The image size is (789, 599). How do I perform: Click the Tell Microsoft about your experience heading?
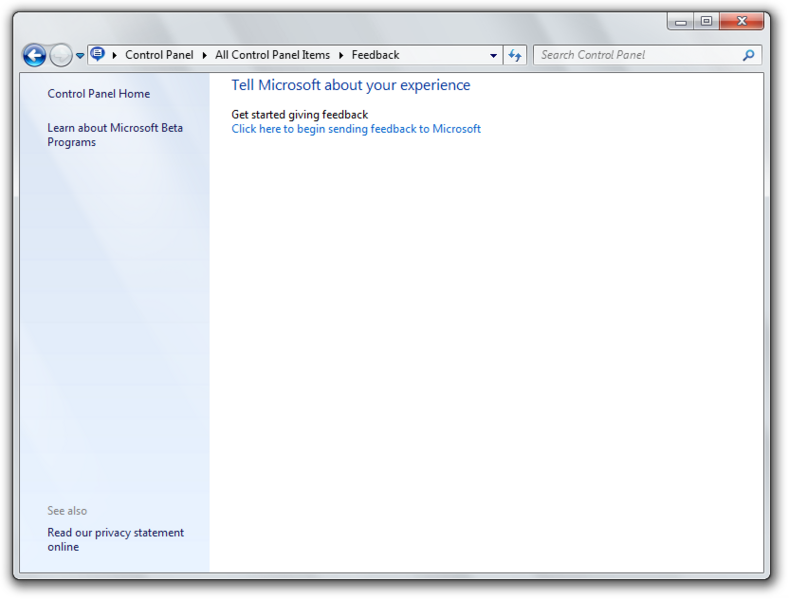pyautogui.click(x=351, y=85)
